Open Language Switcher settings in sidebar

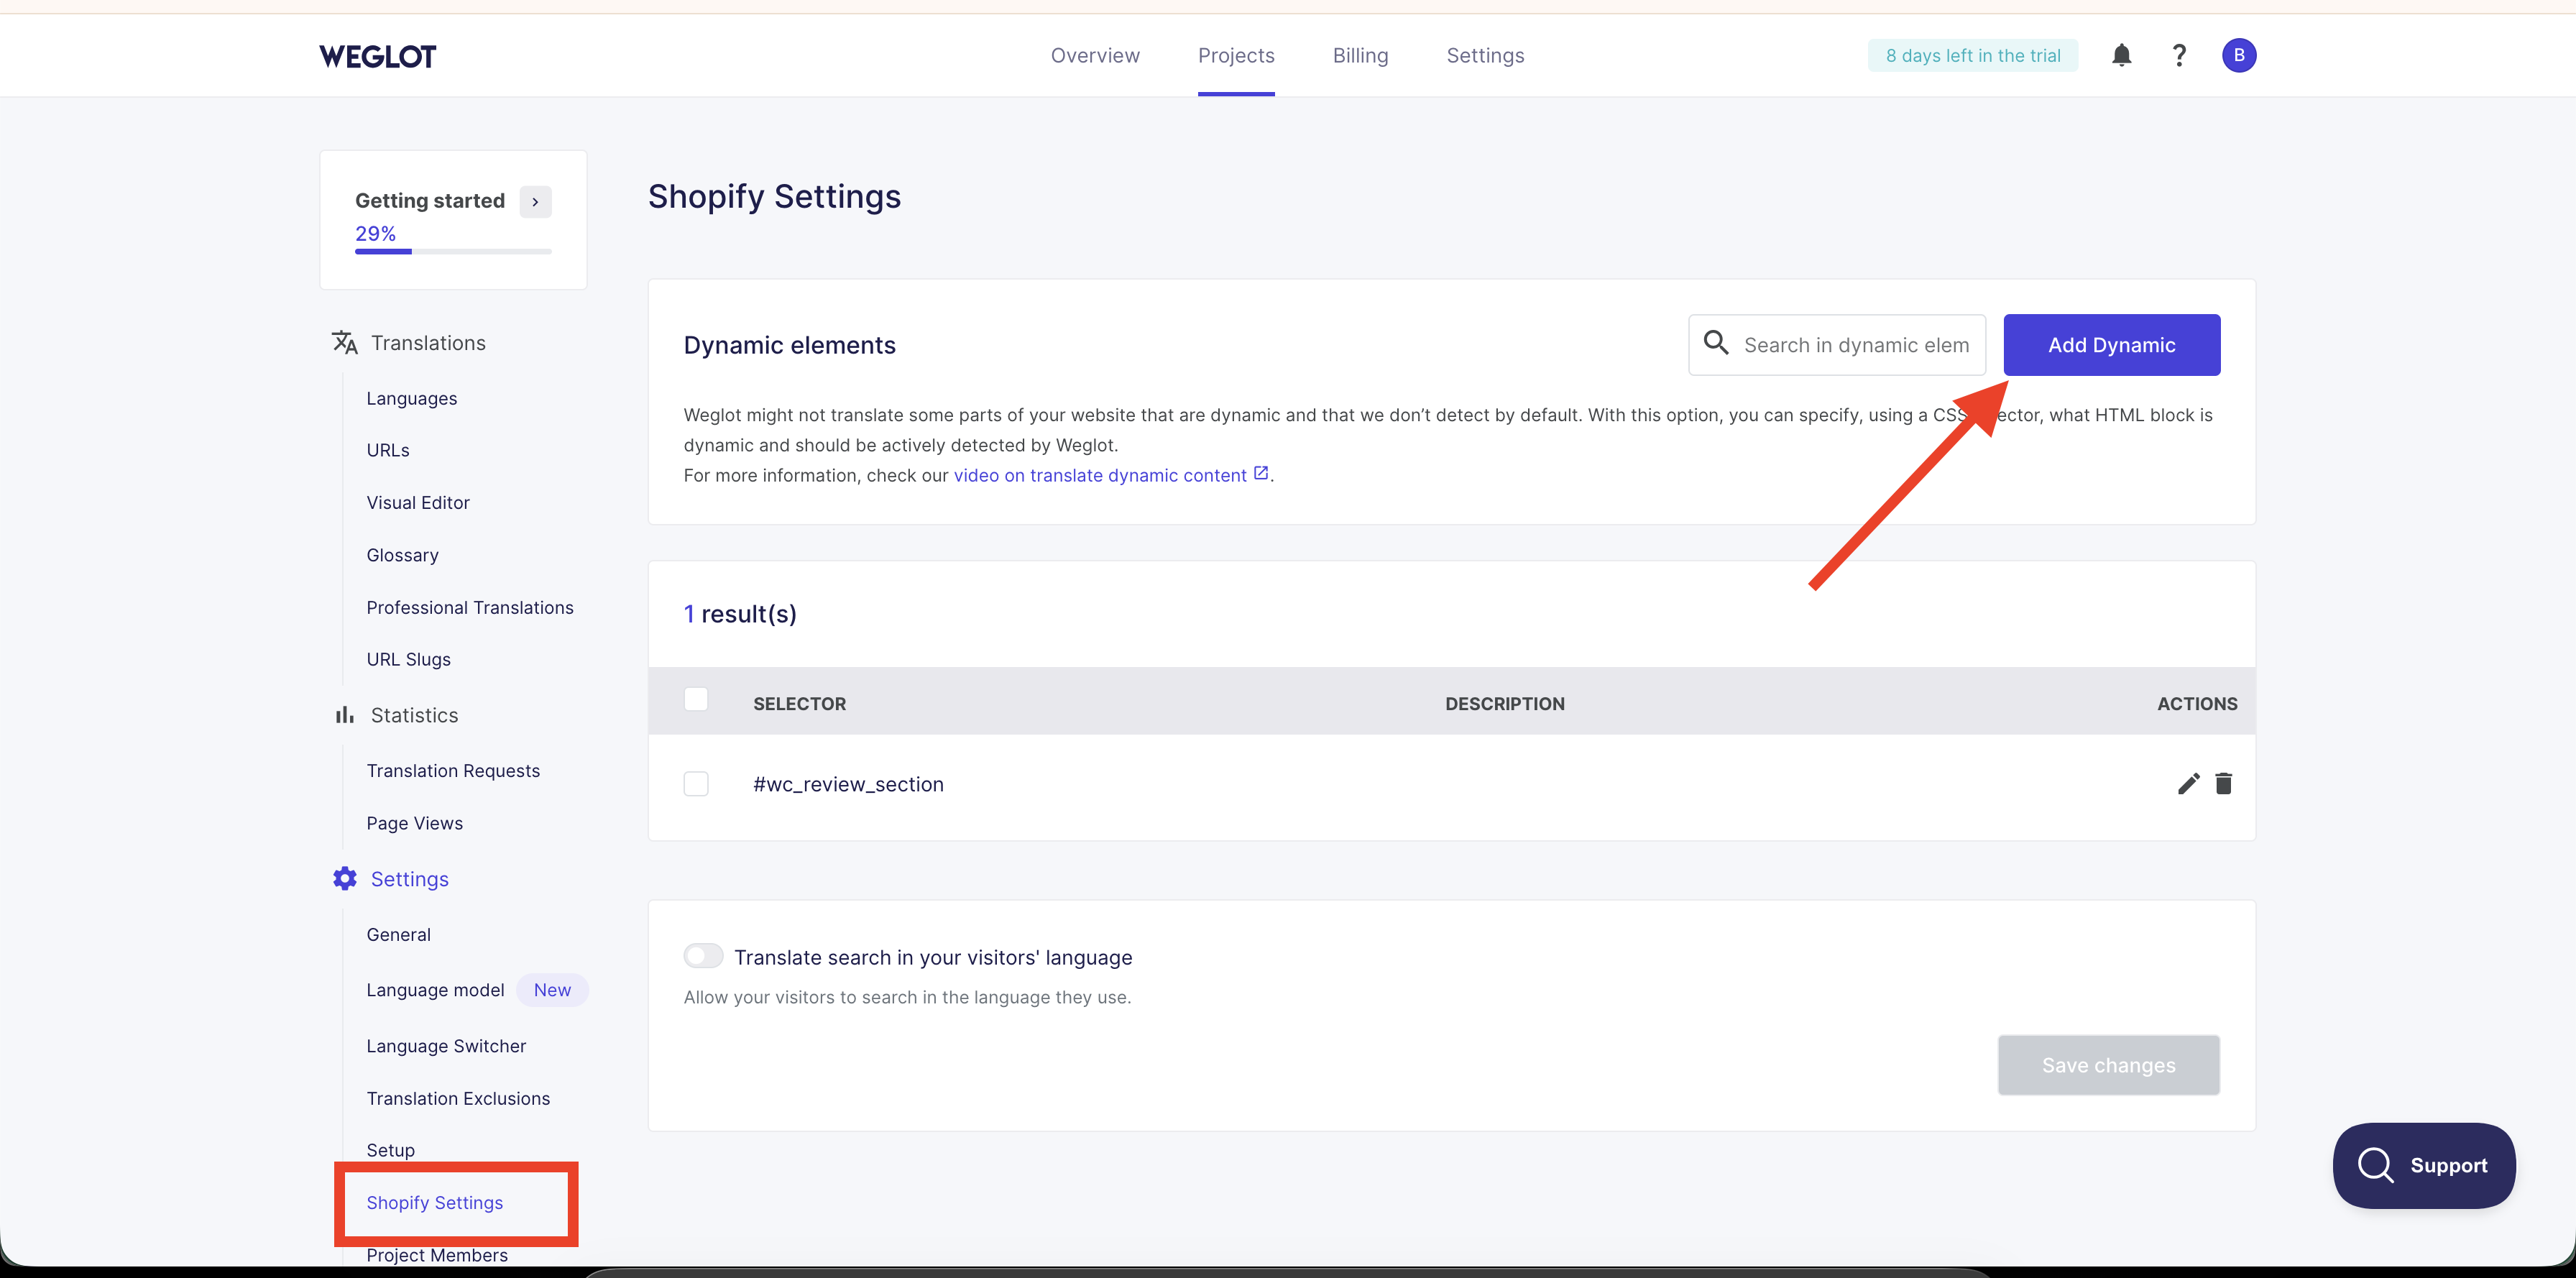pyautogui.click(x=446, y=1046)
